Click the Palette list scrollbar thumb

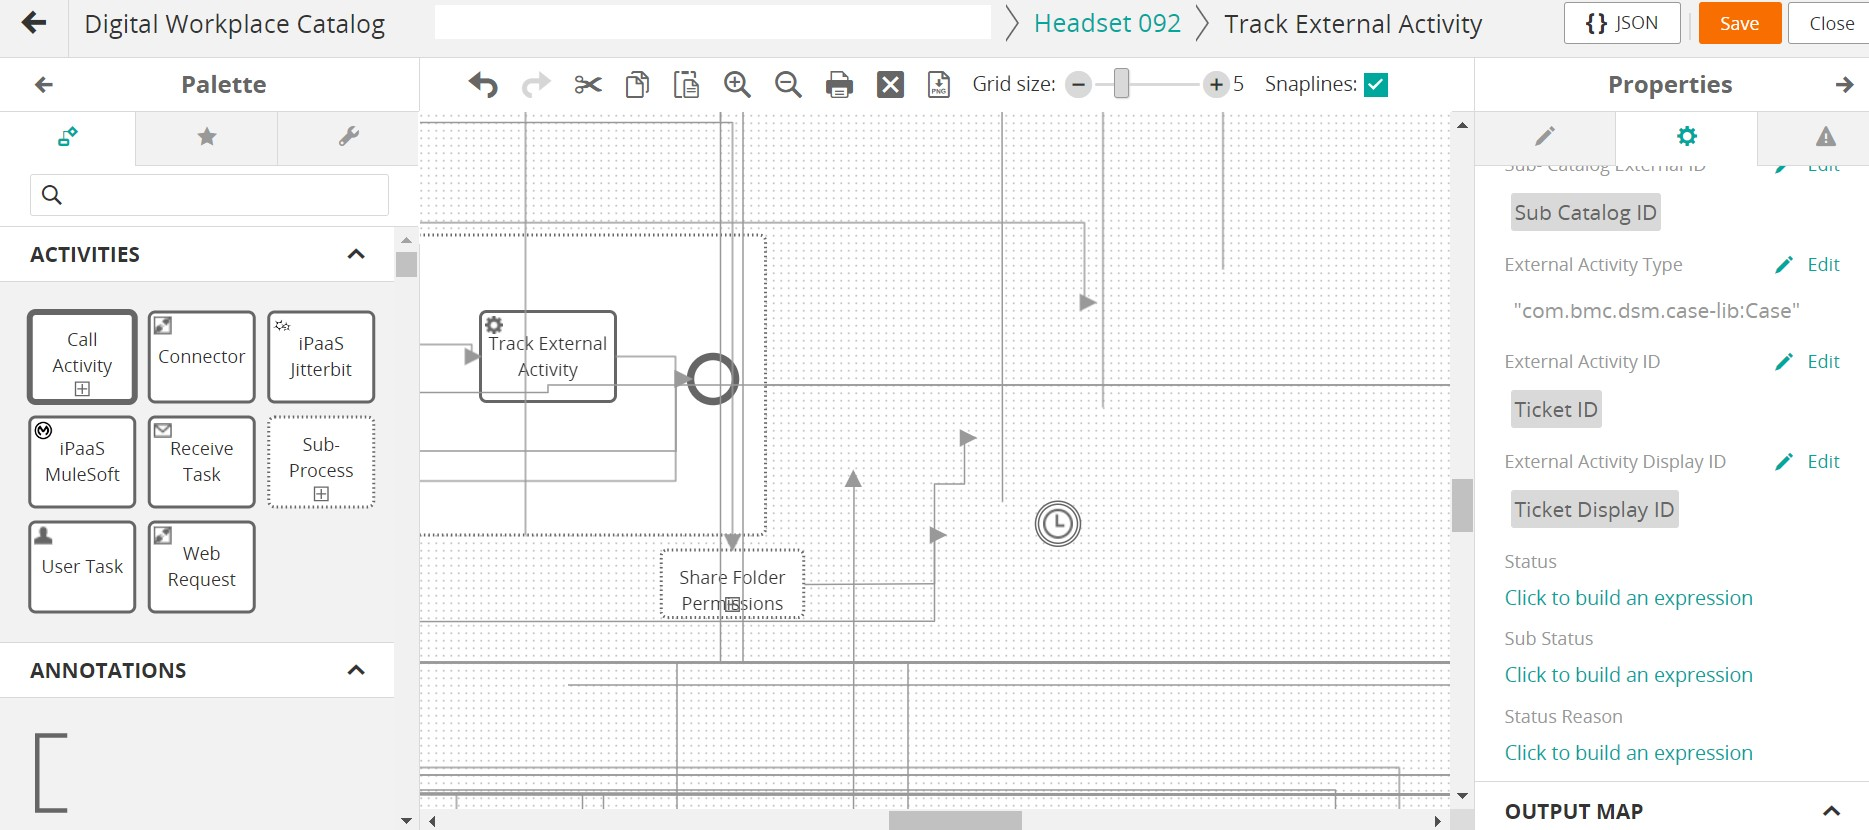(x=406, y=264)
